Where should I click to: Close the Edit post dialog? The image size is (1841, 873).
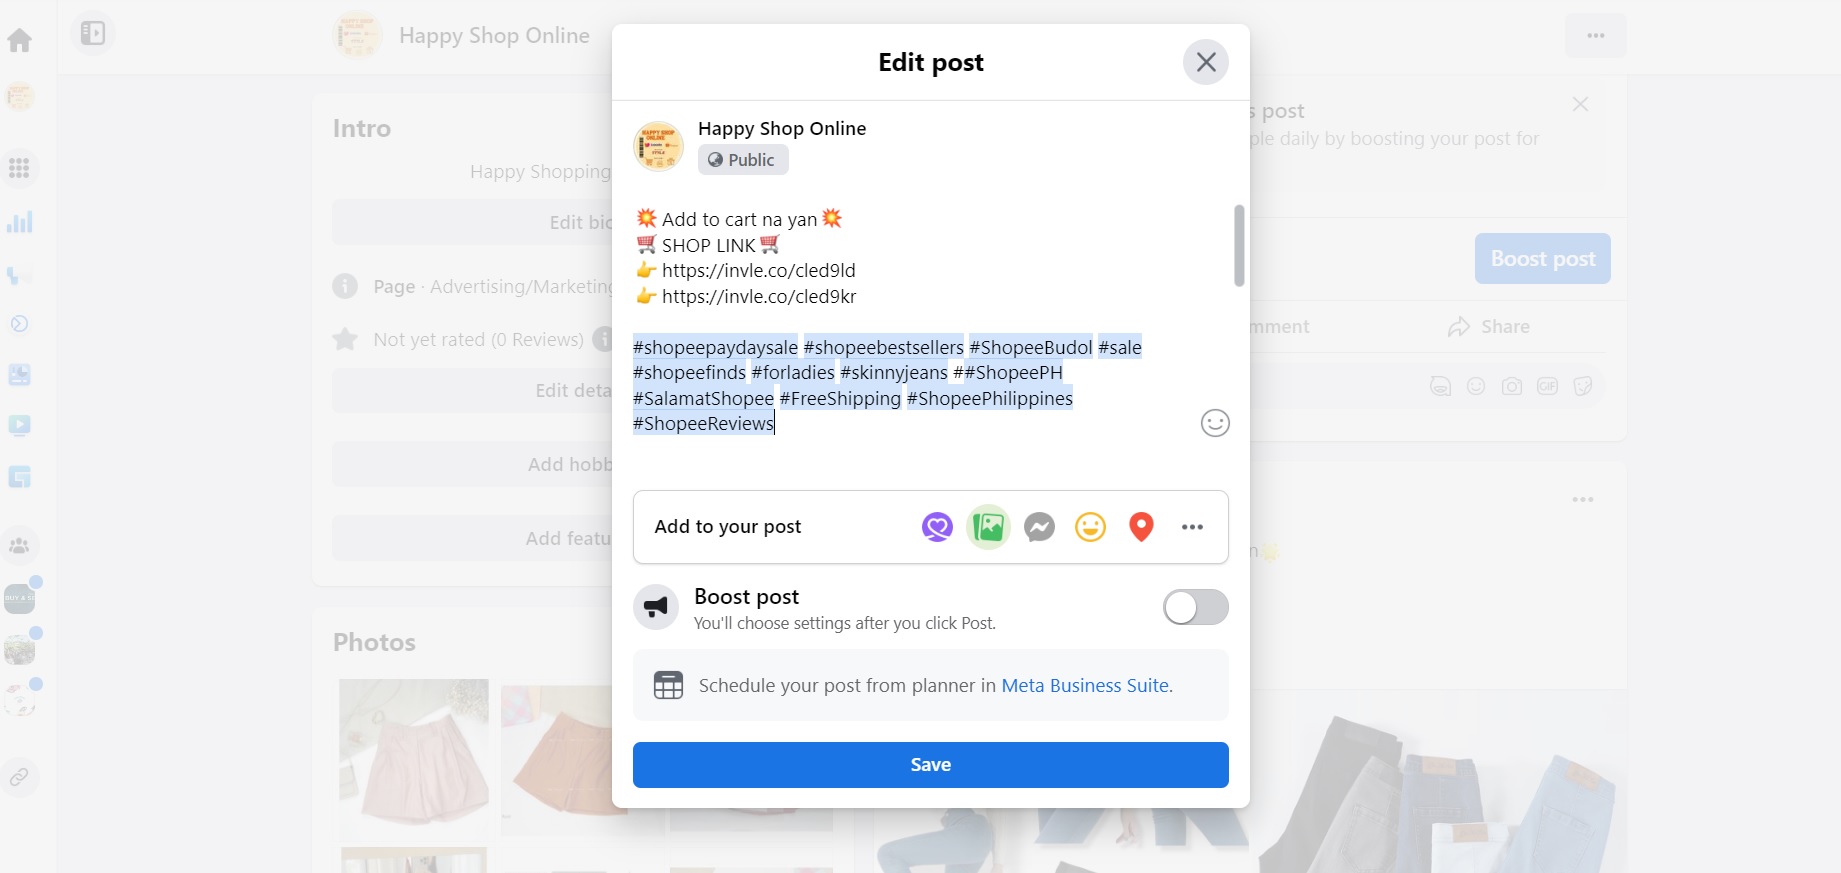(1206, 62)
